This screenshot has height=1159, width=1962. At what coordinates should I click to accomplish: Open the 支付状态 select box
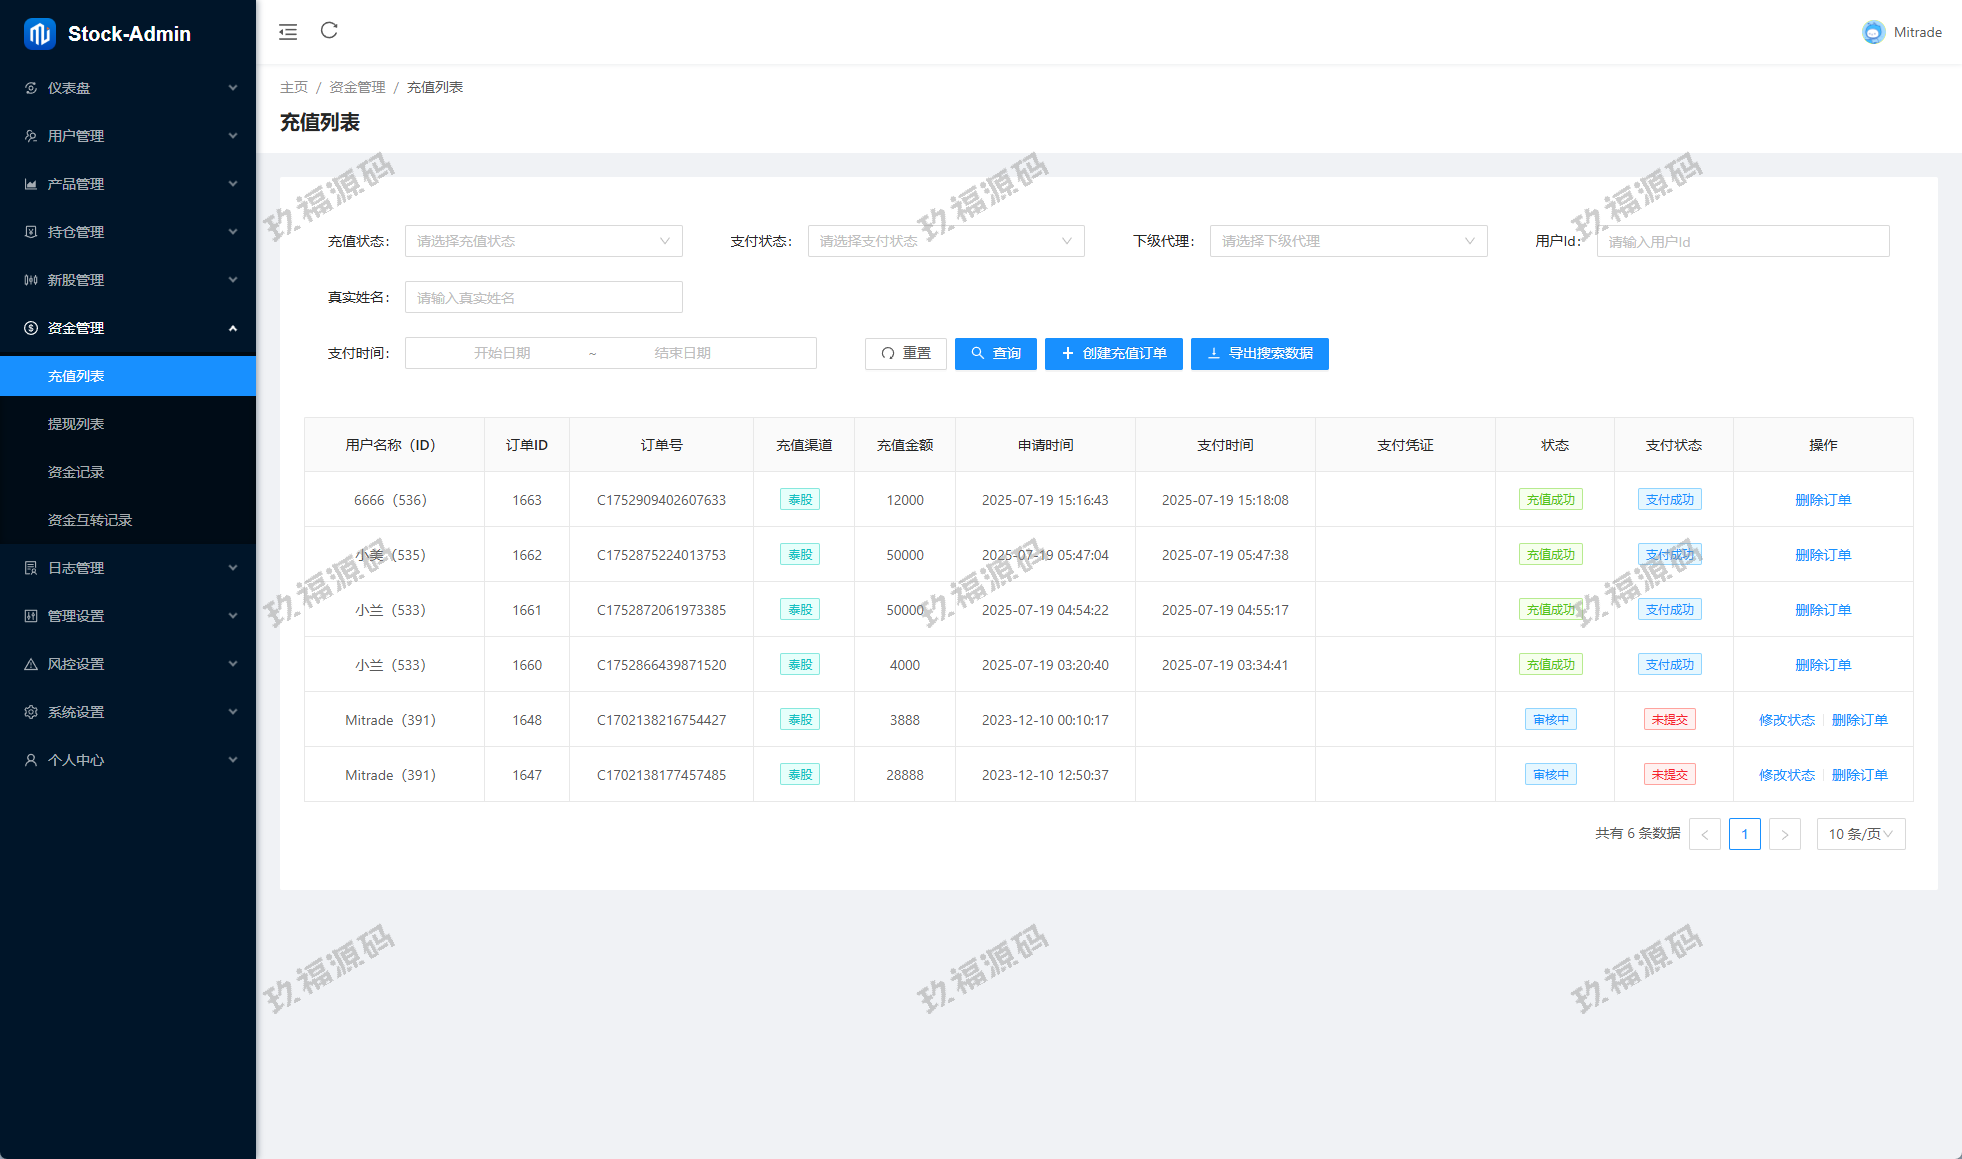[945, 241]
